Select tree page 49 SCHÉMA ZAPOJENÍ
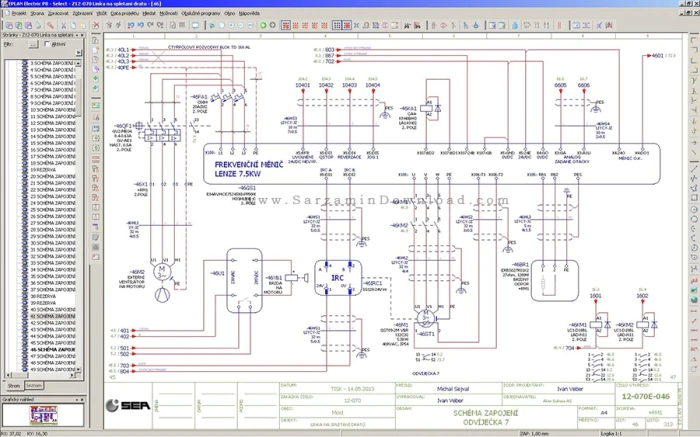700x437 pixels. point(53,369)
